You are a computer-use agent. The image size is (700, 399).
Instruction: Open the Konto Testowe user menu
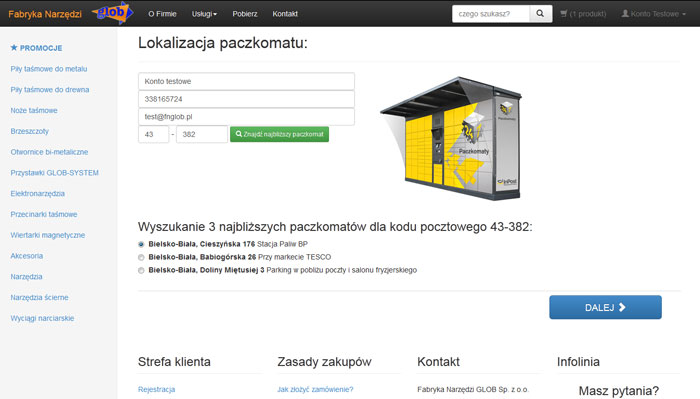coord(654,14)
